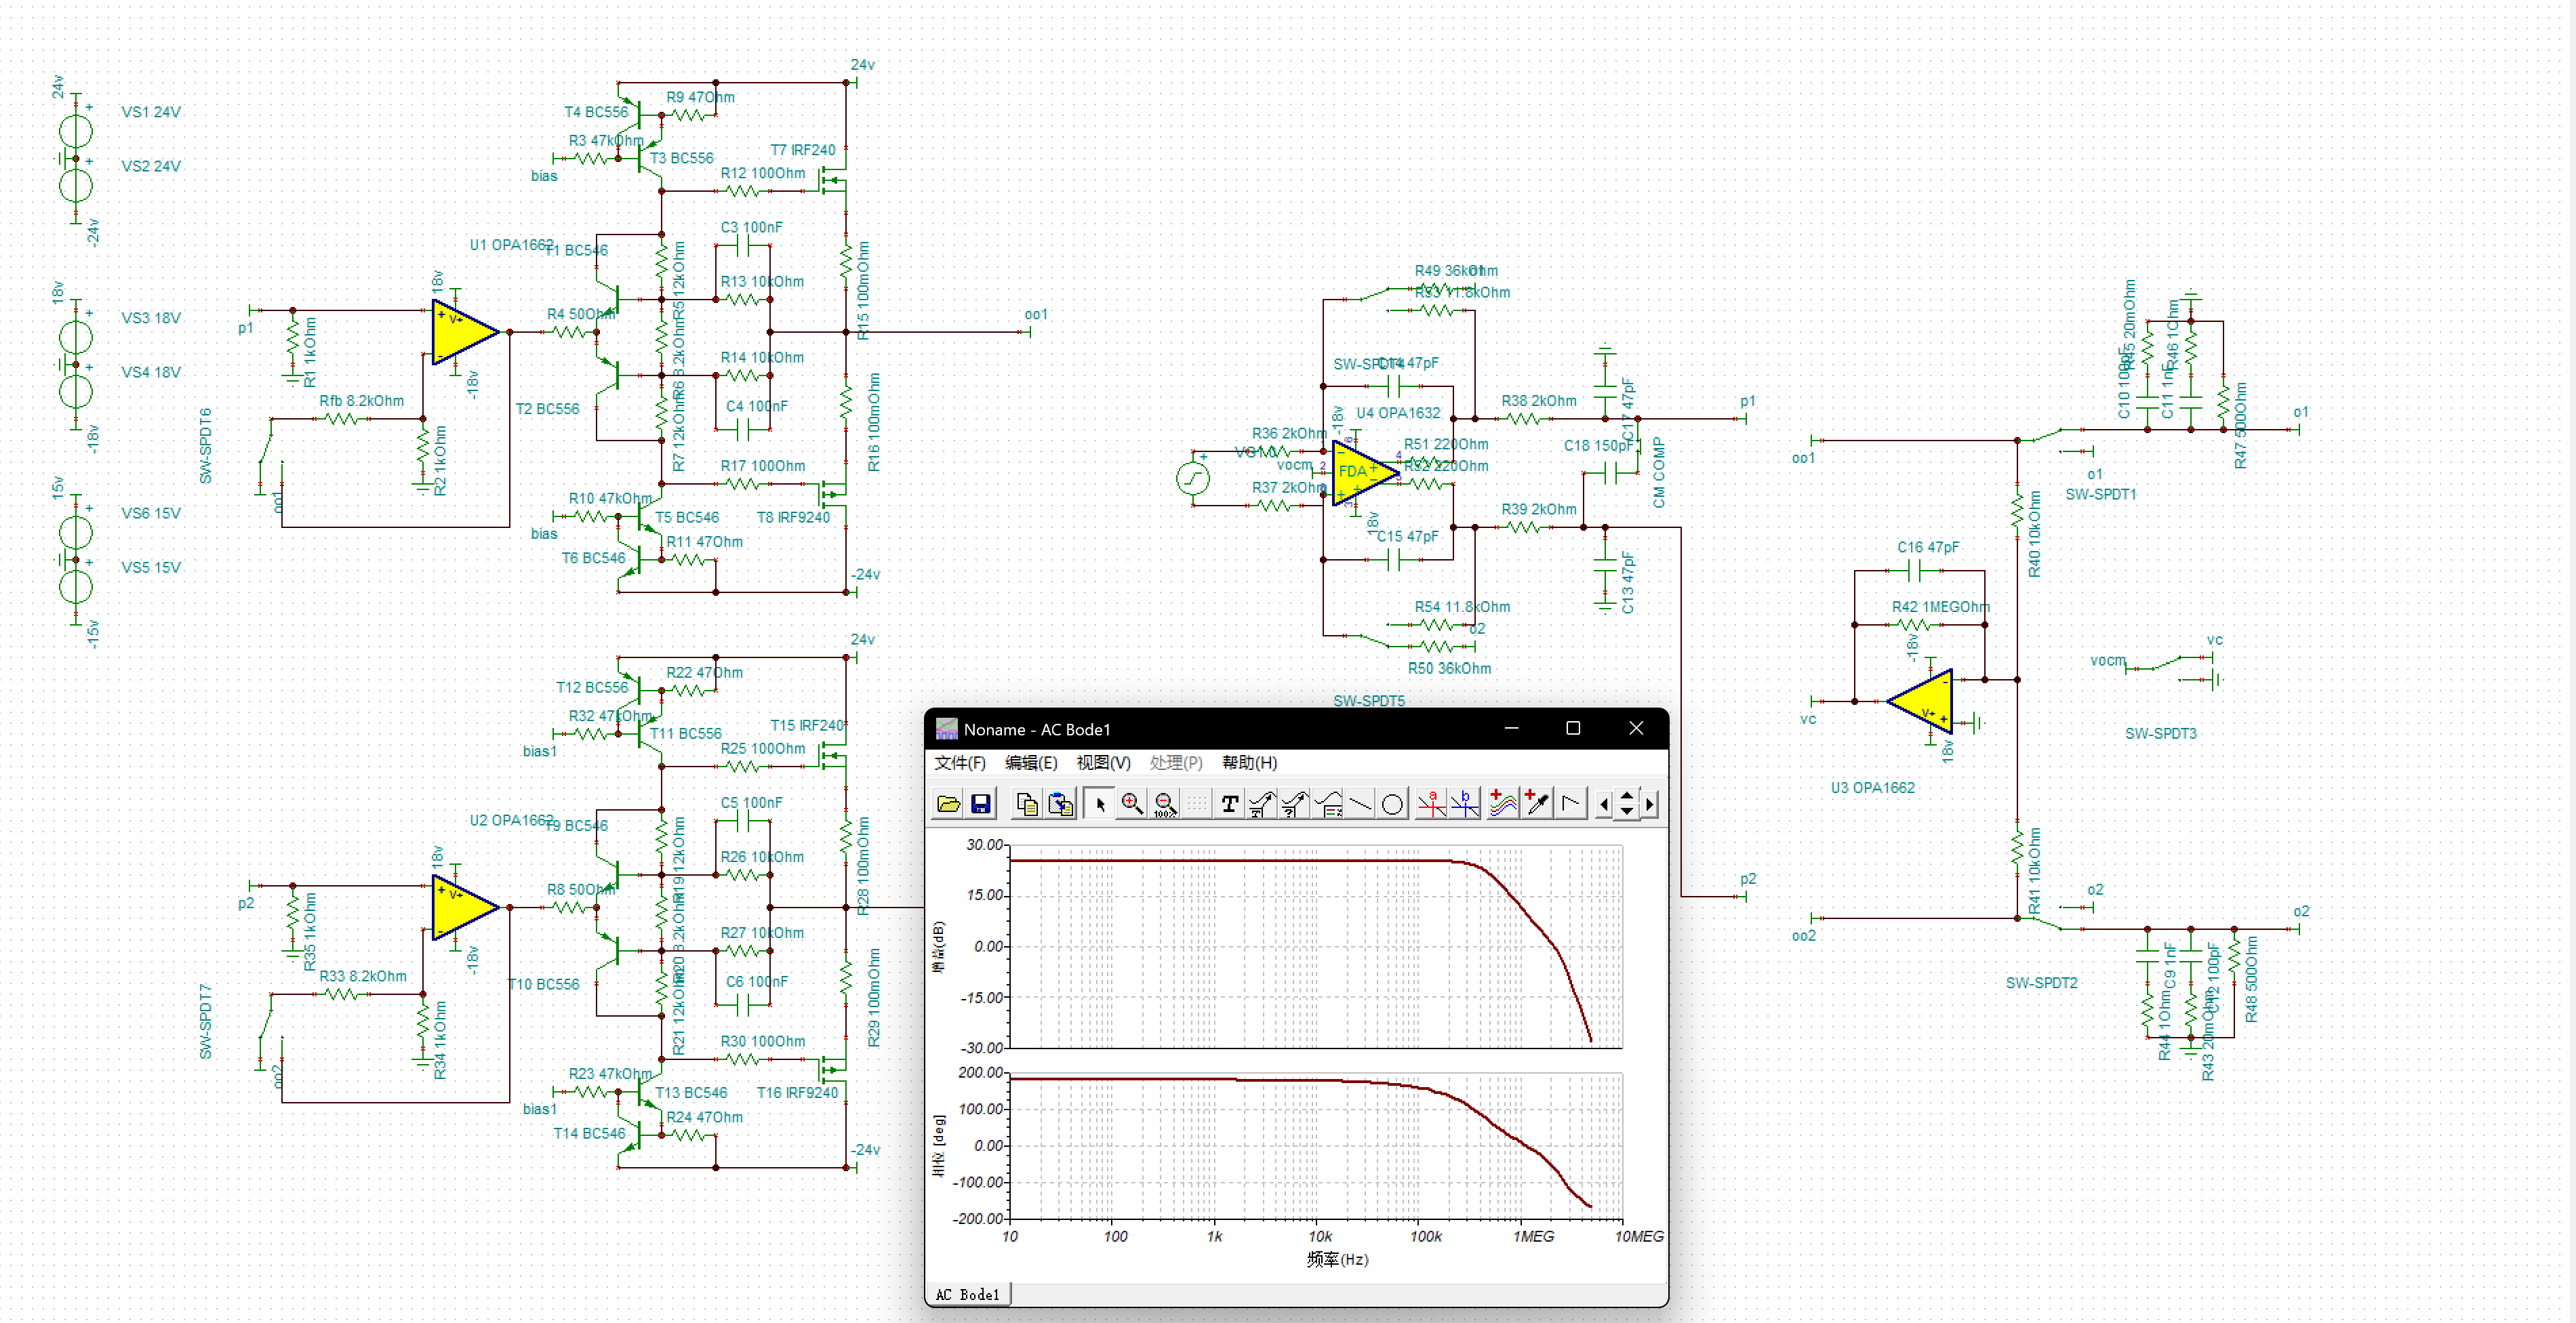
Task: Click the paste icon in toolbar
Action: click(x=1060, y=804)
